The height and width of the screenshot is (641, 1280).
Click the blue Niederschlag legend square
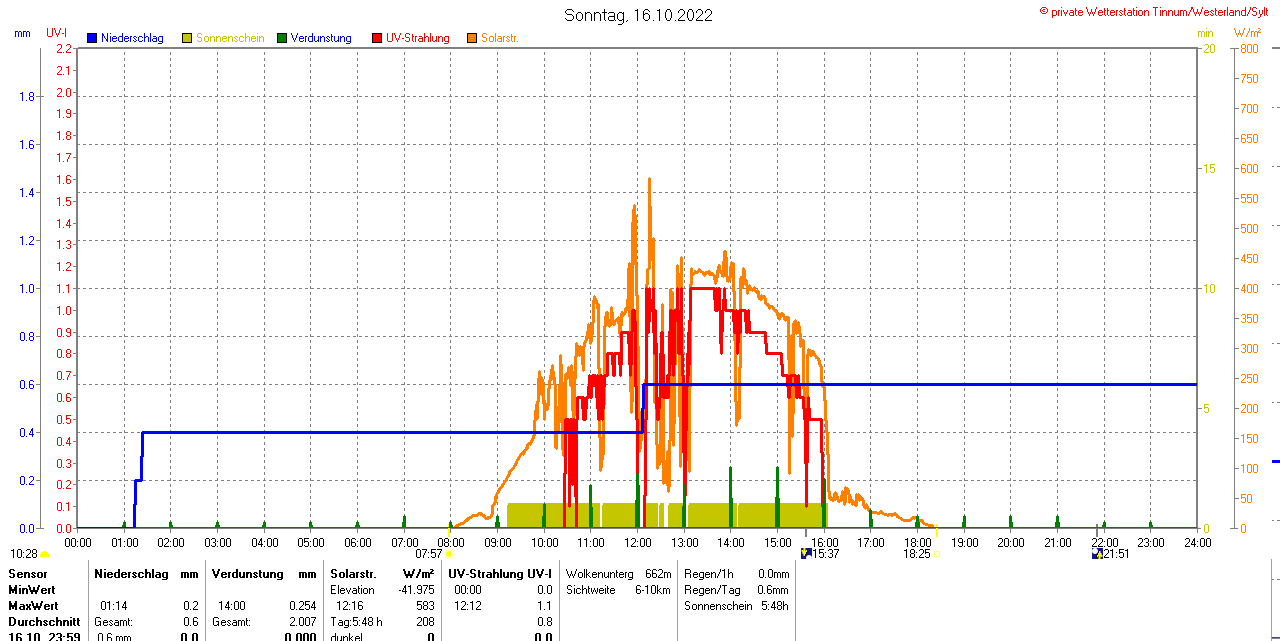[x=92, y=38]
